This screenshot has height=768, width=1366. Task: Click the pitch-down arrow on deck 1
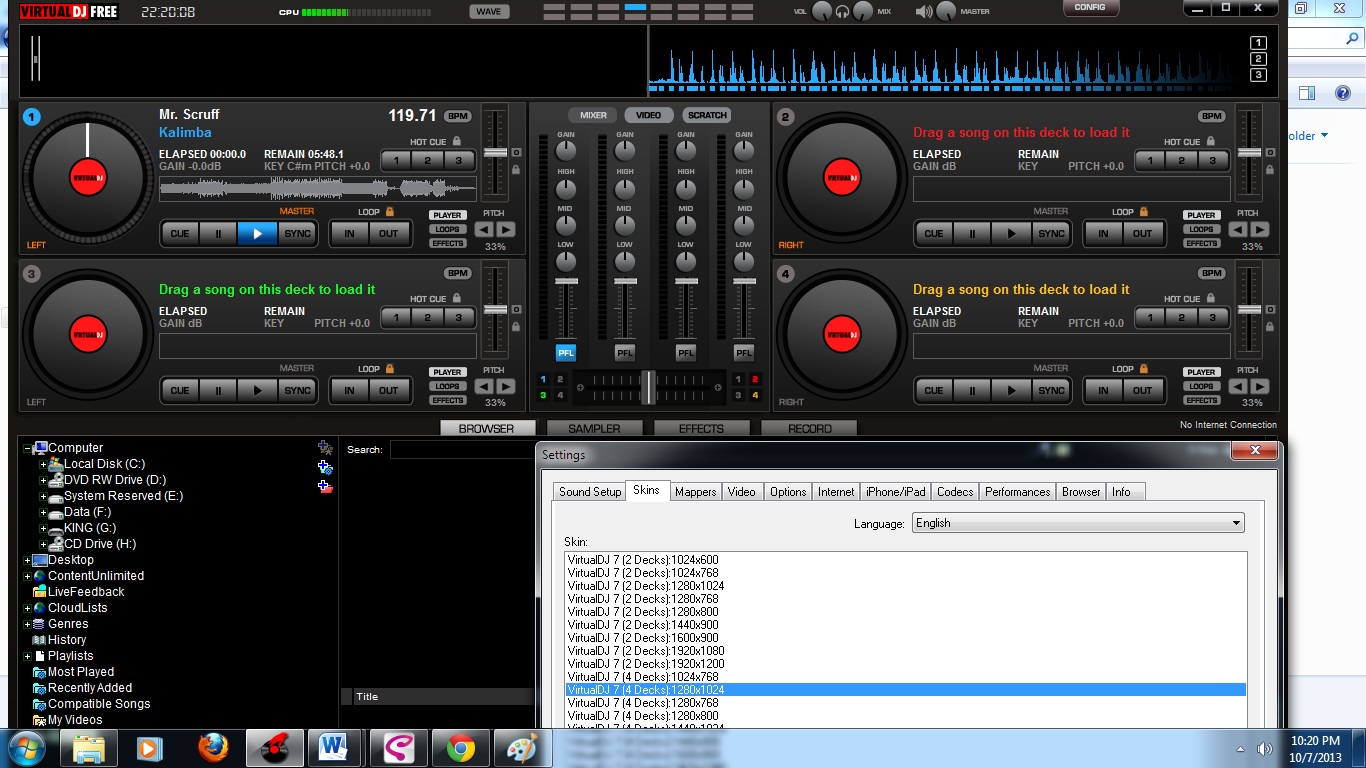click(x=484, y=230)
